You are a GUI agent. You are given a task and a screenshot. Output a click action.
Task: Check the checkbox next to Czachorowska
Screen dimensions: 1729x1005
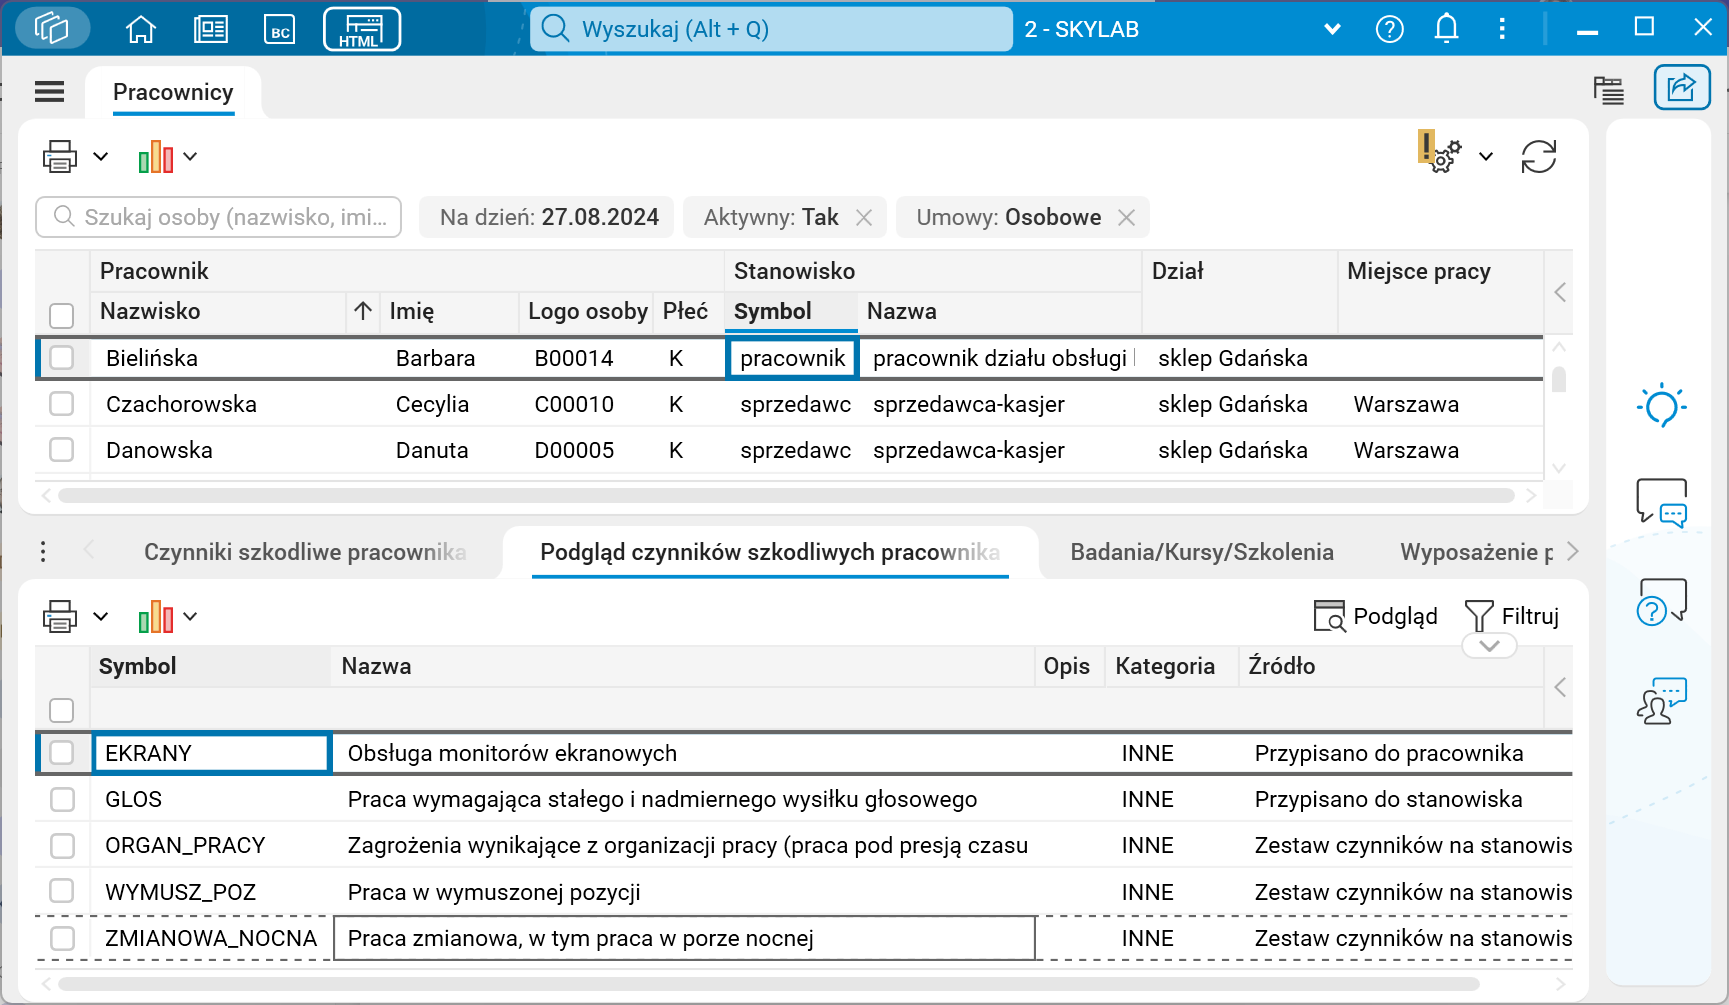[x=62, y=404]
